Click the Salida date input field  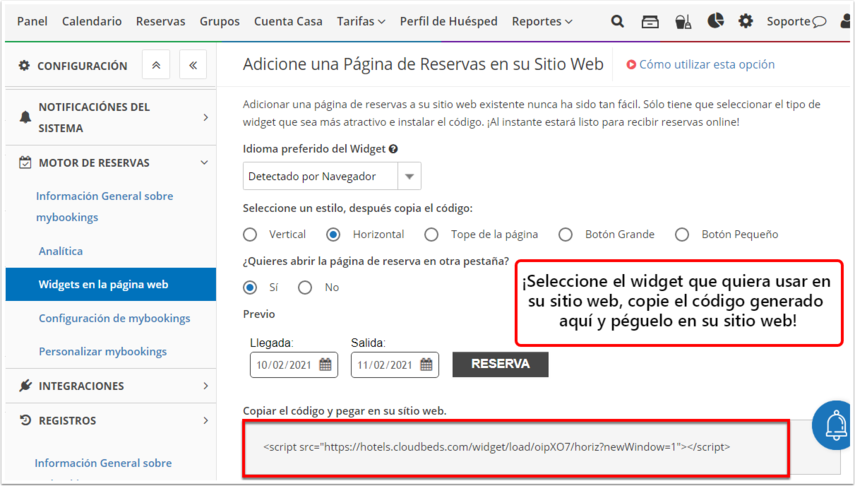pos(395,364)
